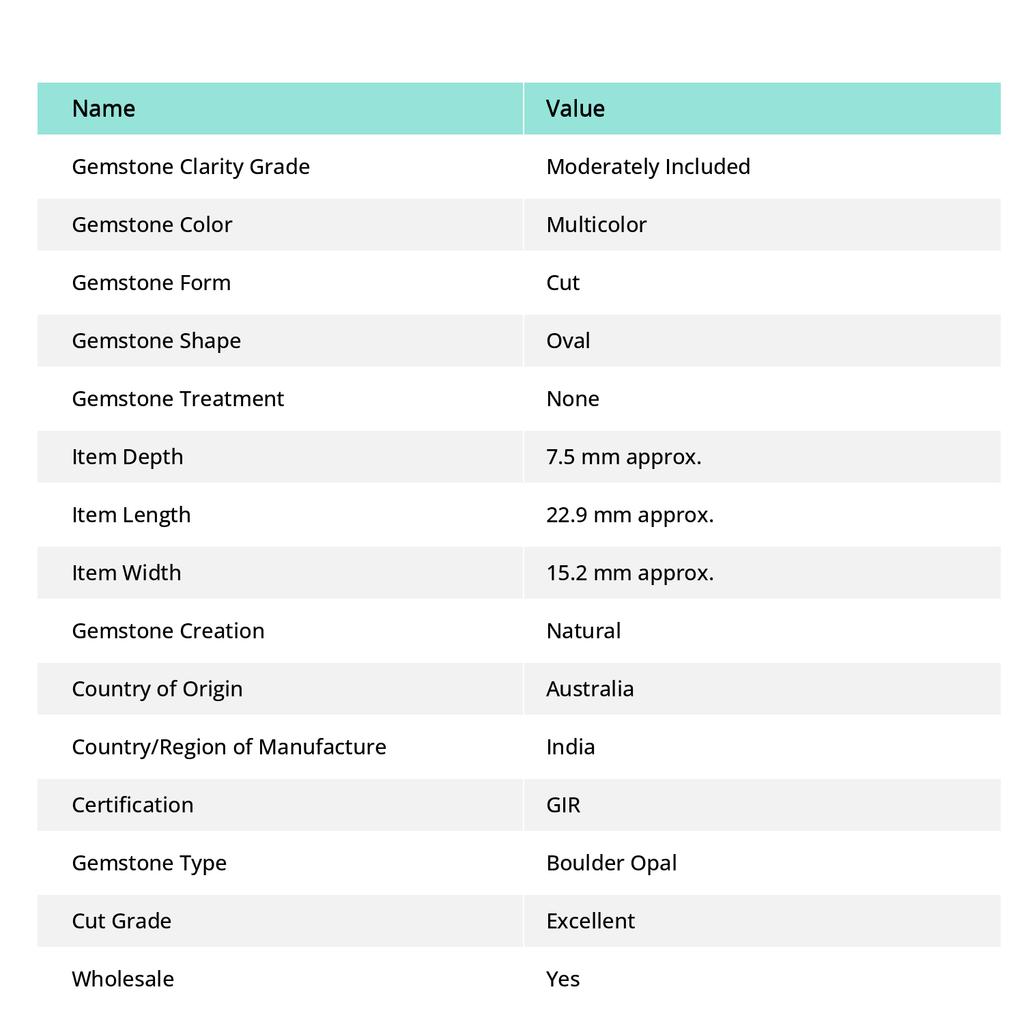1024x1024 pixels.
Task: Click the Australia origin value
Action: coord(590,689)
